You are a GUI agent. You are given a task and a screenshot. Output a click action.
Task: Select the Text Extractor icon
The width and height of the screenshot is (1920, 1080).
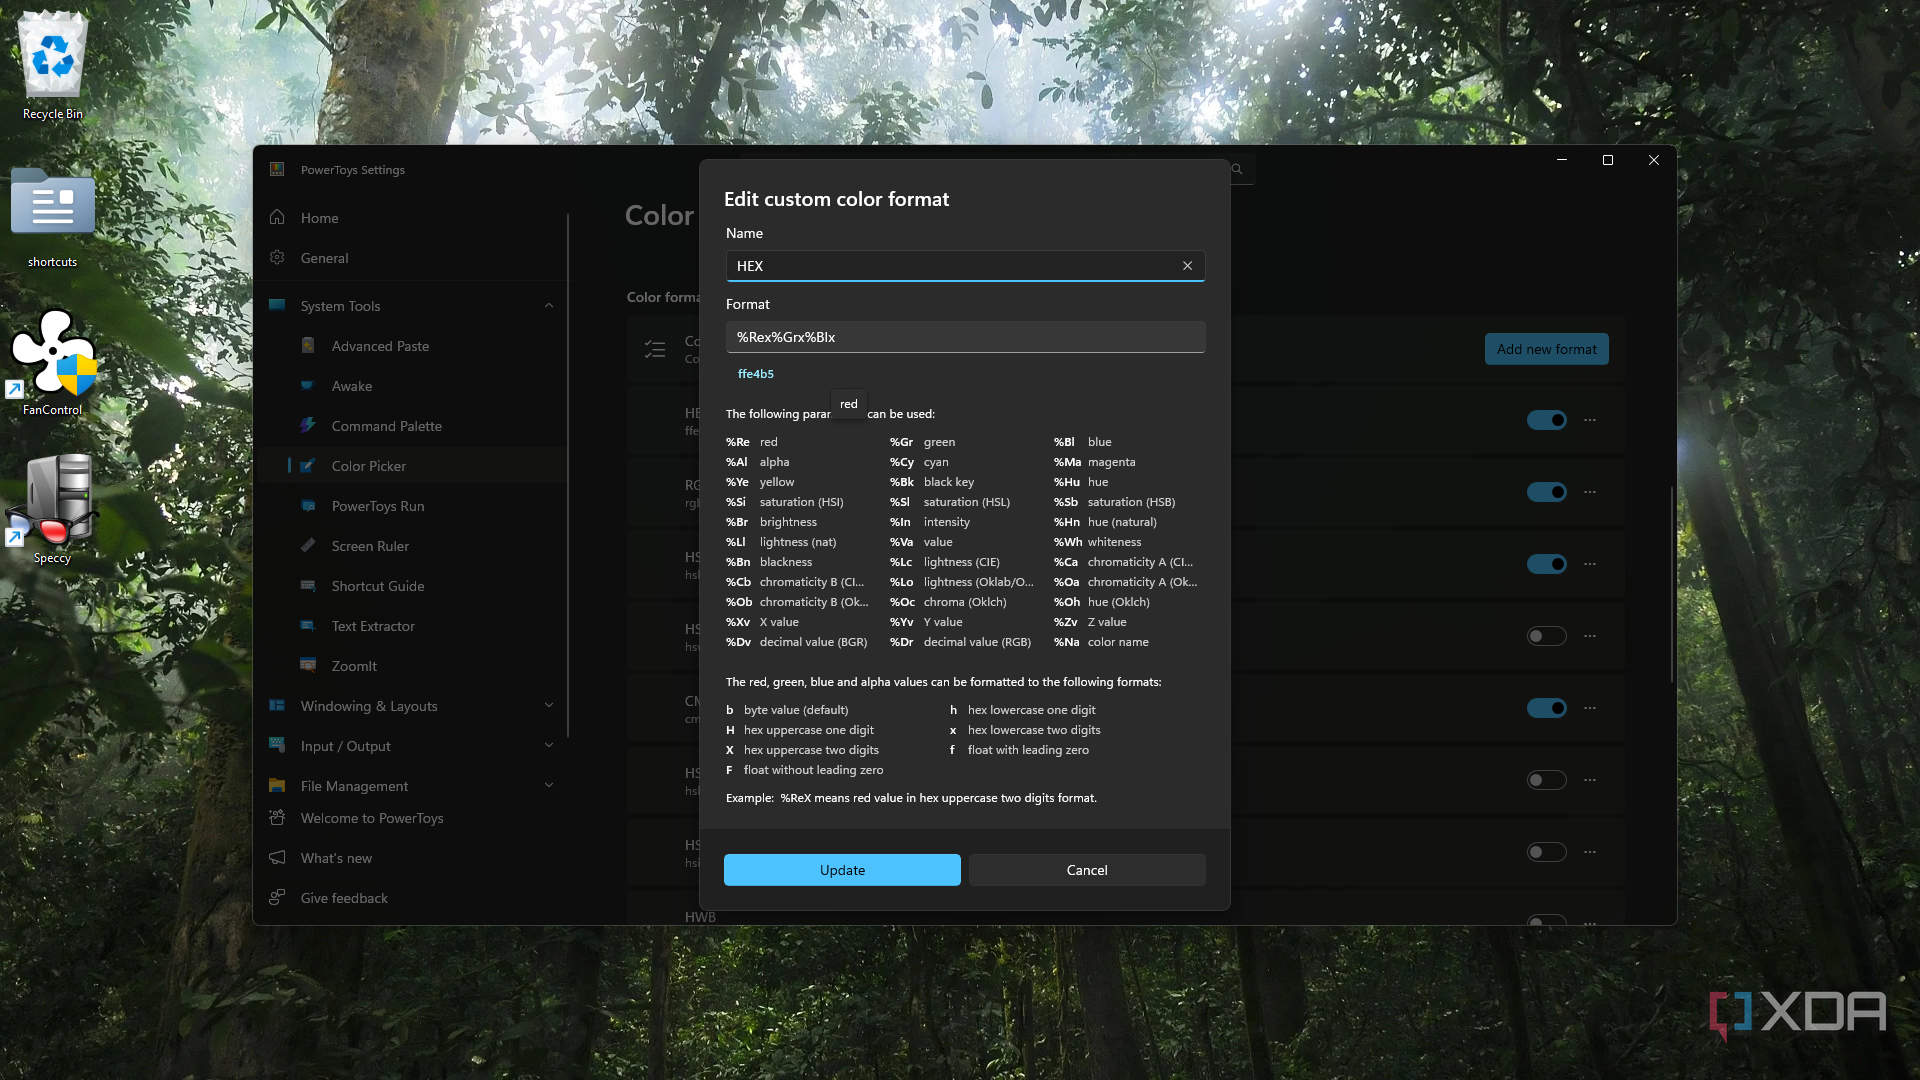308,625
